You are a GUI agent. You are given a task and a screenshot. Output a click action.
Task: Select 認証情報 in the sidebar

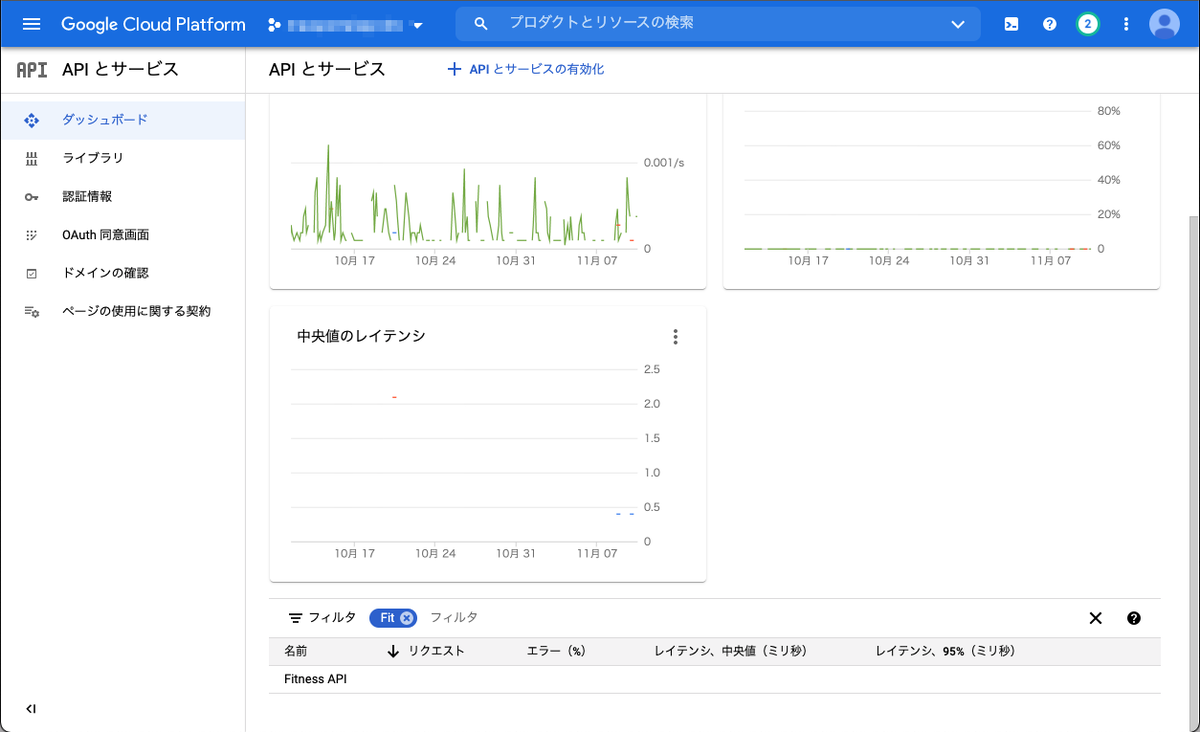122,196
